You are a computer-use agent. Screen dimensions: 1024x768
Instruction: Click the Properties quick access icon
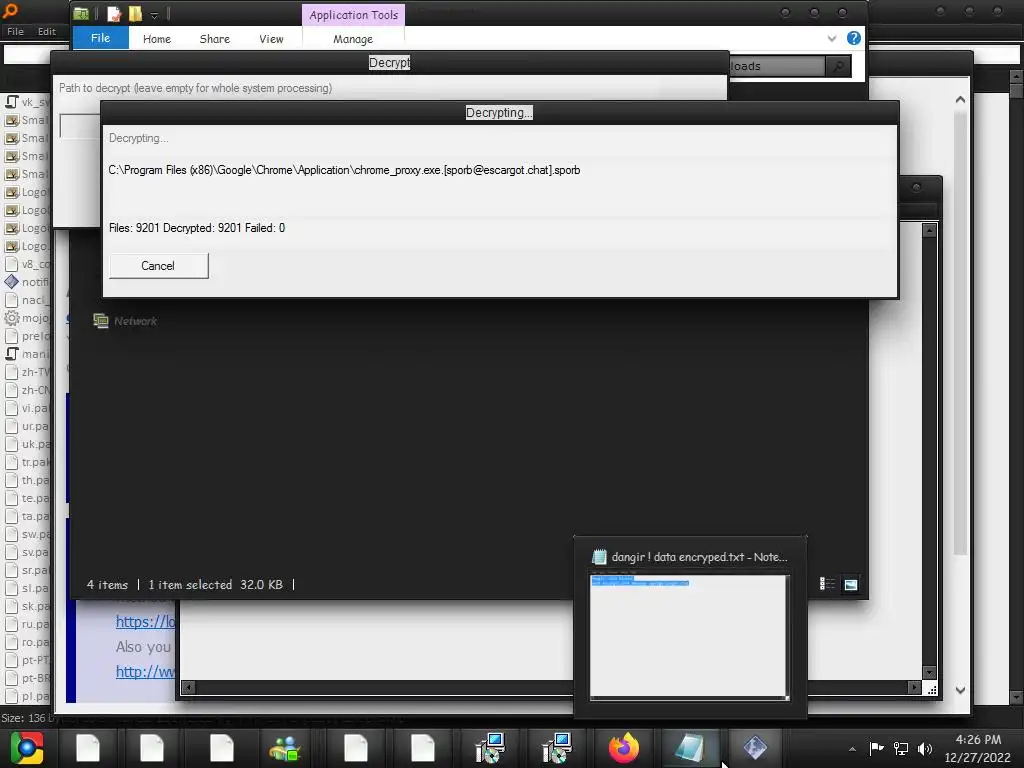coord(114,14)
